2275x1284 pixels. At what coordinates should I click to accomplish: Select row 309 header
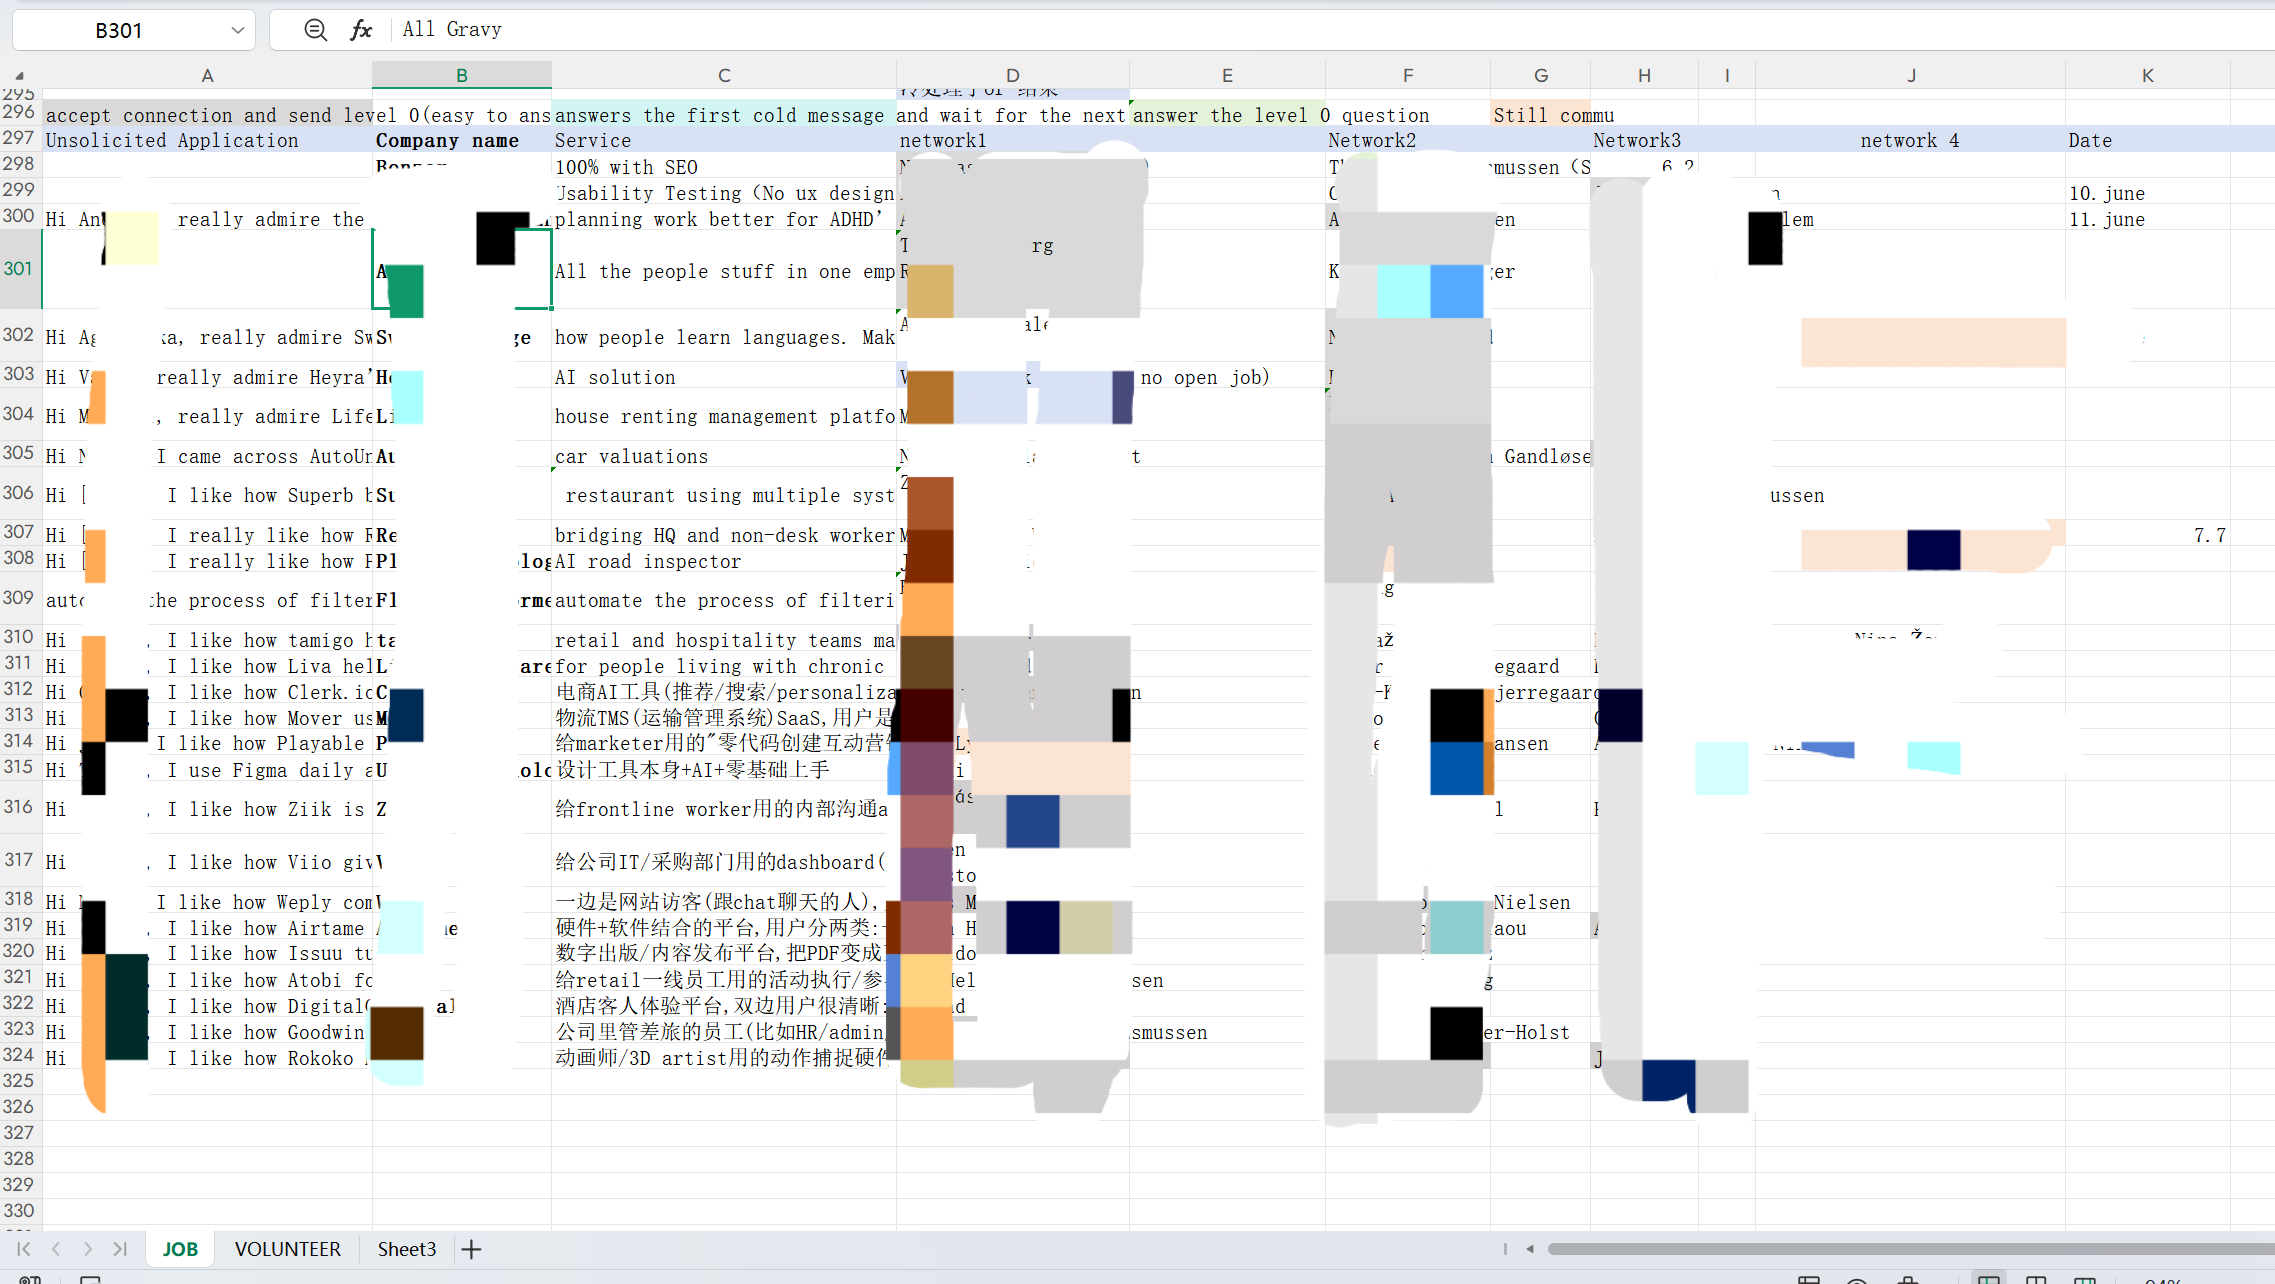20,597
